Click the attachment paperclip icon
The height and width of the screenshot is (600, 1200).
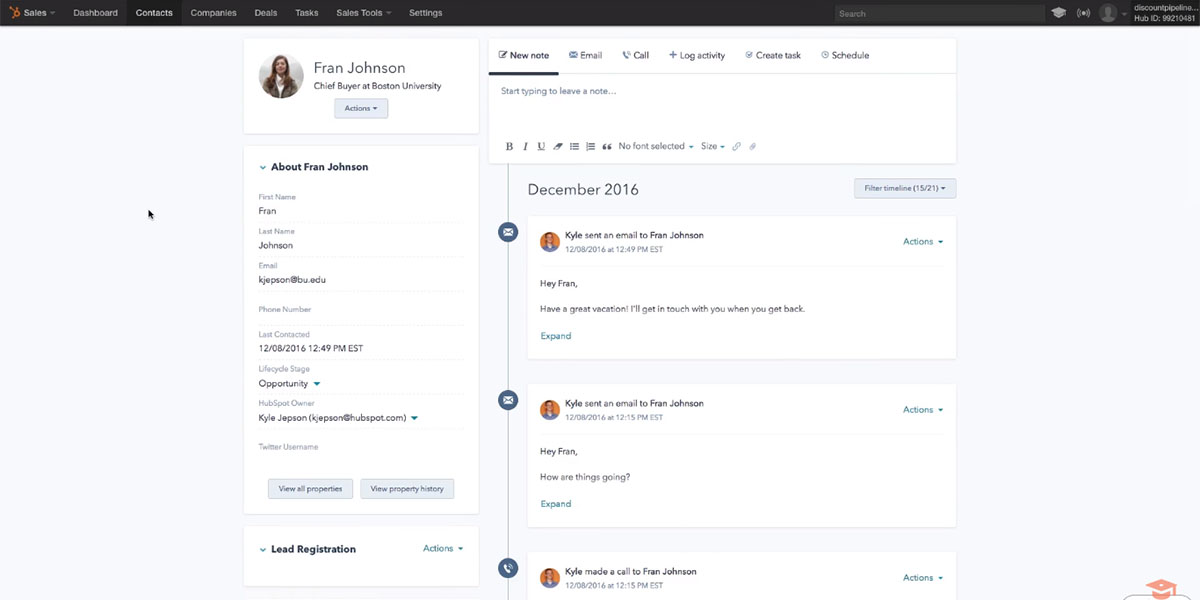[753, 146]
